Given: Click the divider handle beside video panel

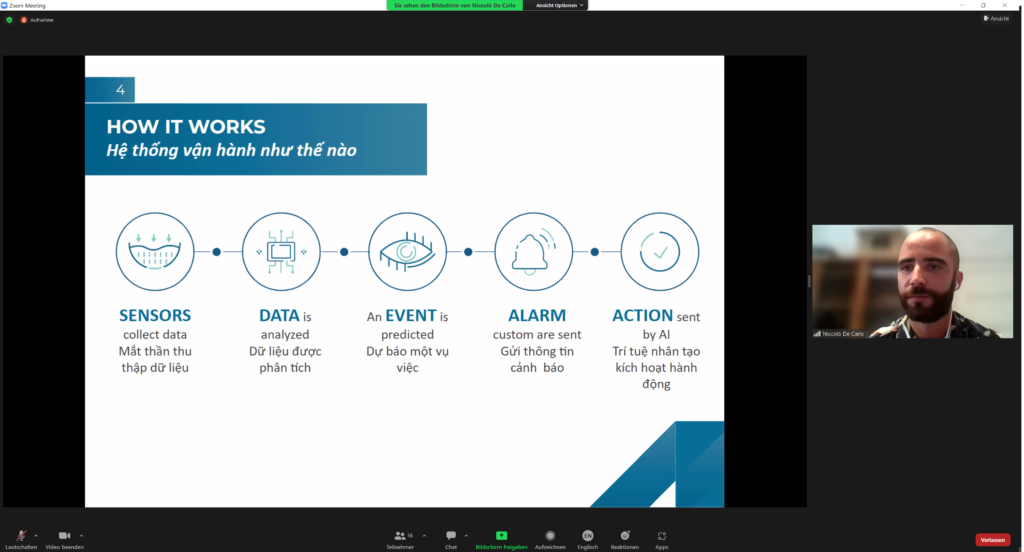Looking at the screenshot, I should [x=809, y=281].
